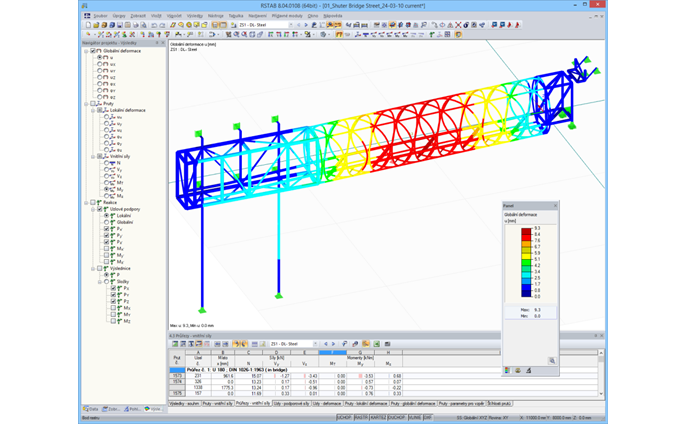The image size is (686, 424).
Task: Collapse the Reakce tree node
Action: click(x=86, y=203)
